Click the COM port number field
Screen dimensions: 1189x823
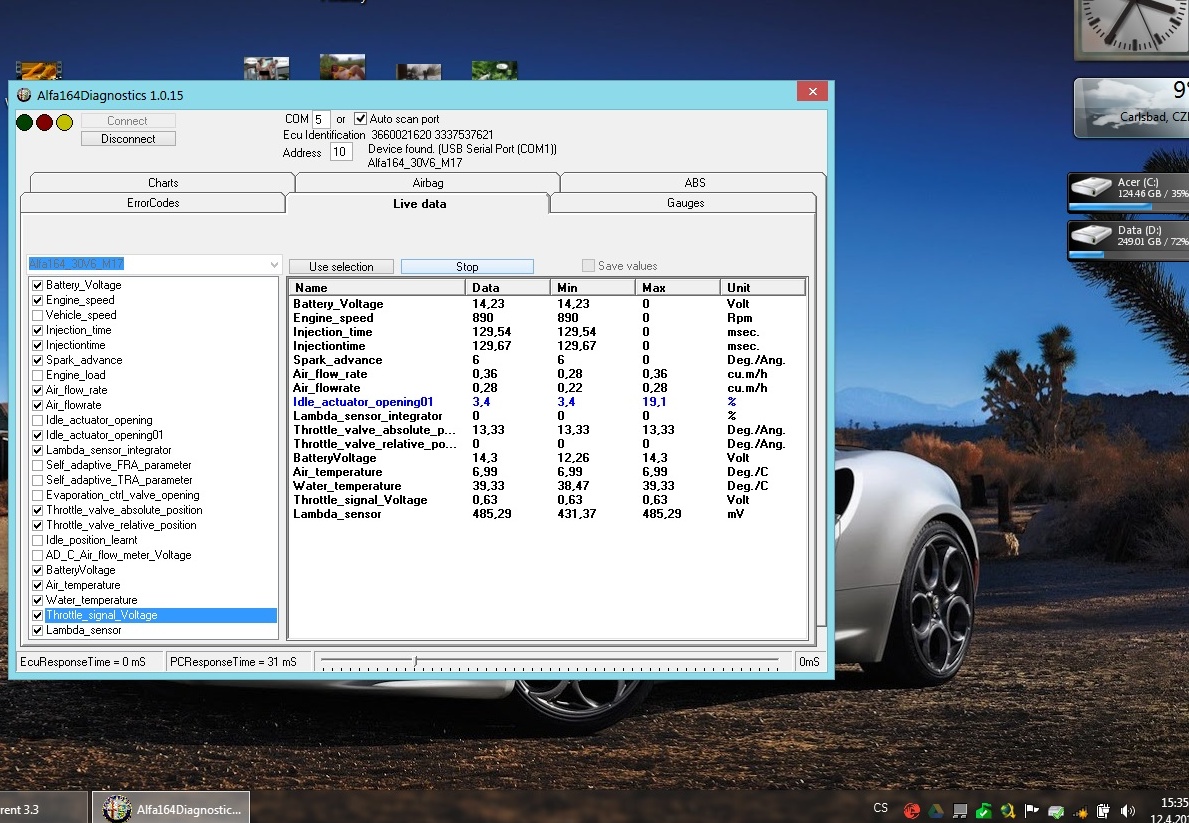point(321,119)
